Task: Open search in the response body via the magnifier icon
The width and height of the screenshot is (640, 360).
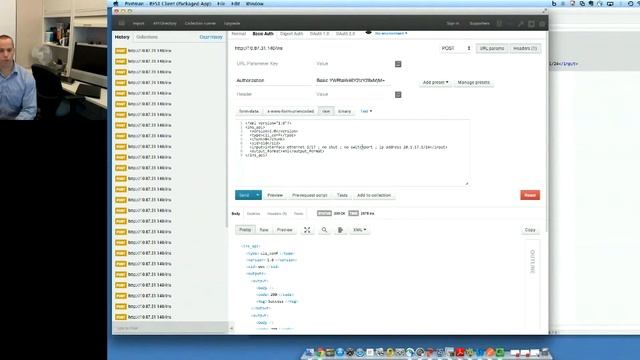Action: [x=324, y=230]
